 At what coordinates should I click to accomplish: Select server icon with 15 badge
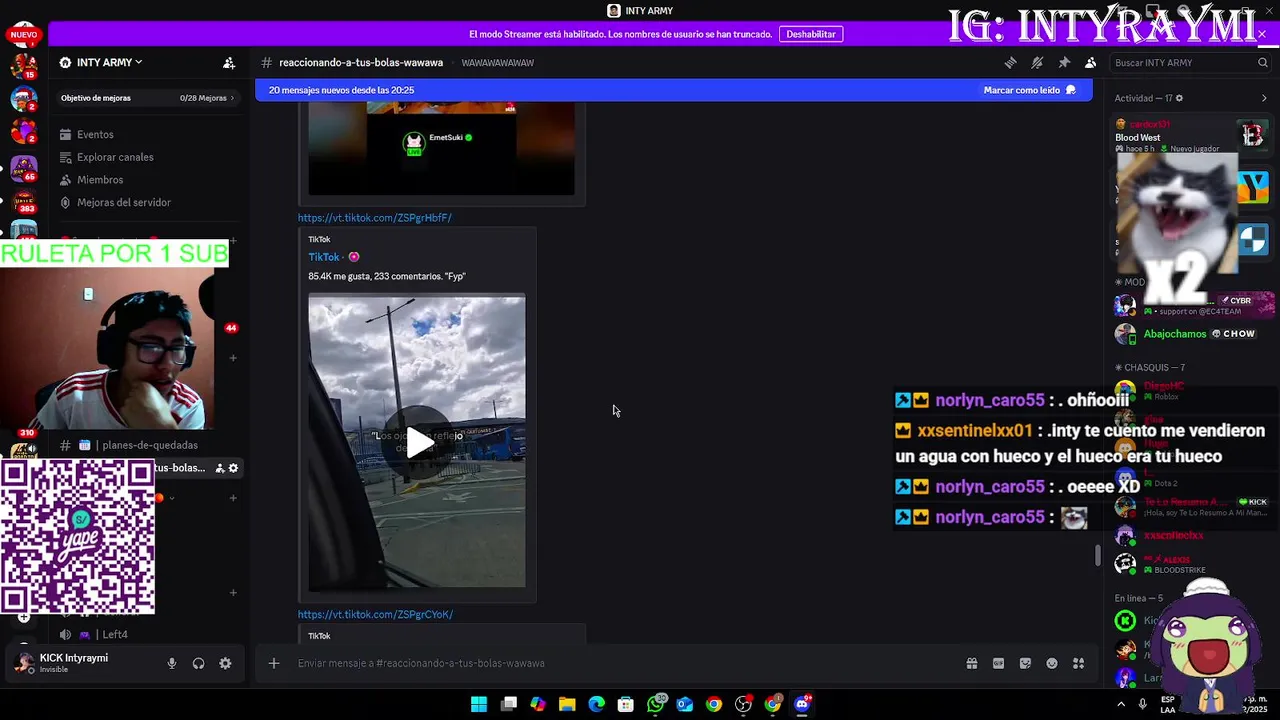coord(24,66)
